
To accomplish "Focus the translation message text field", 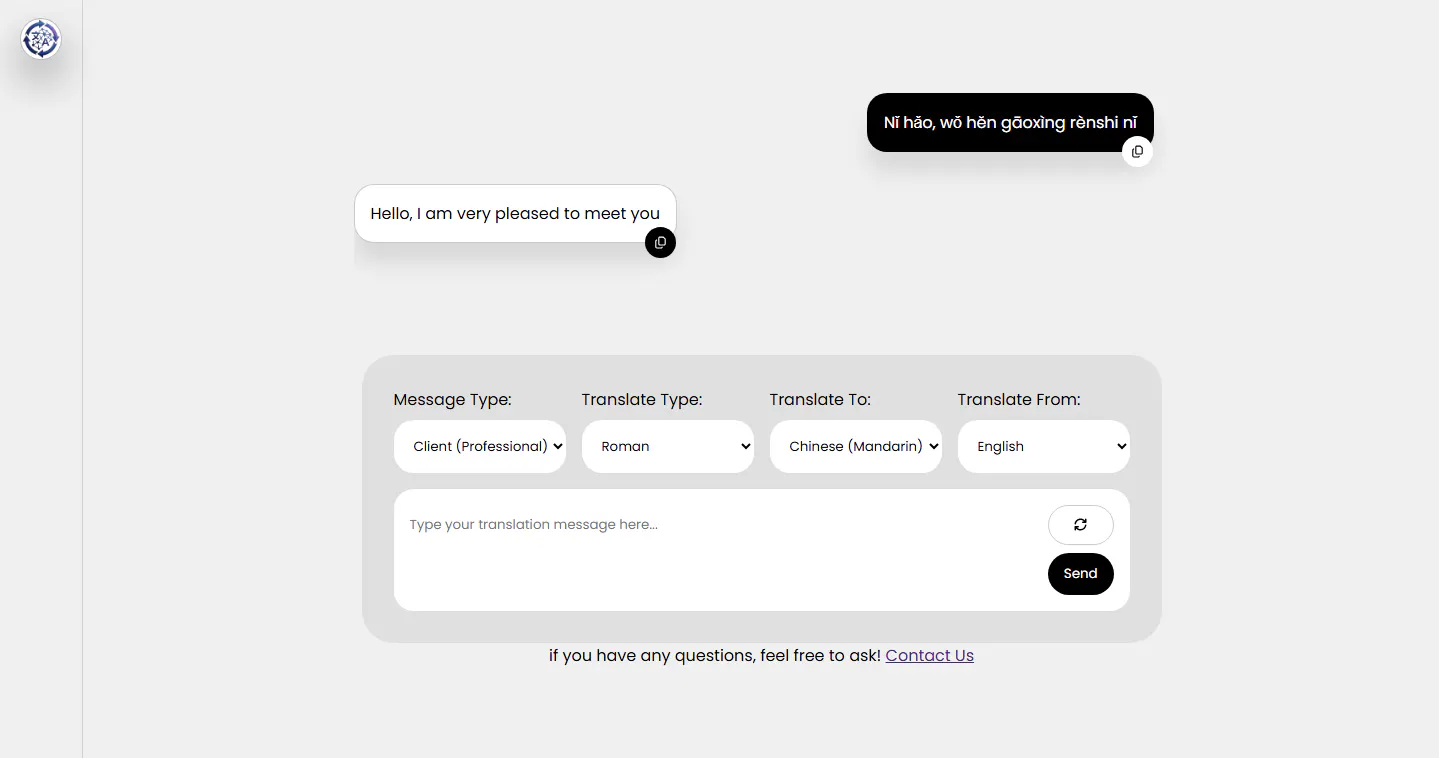I will tap(720, 550).
